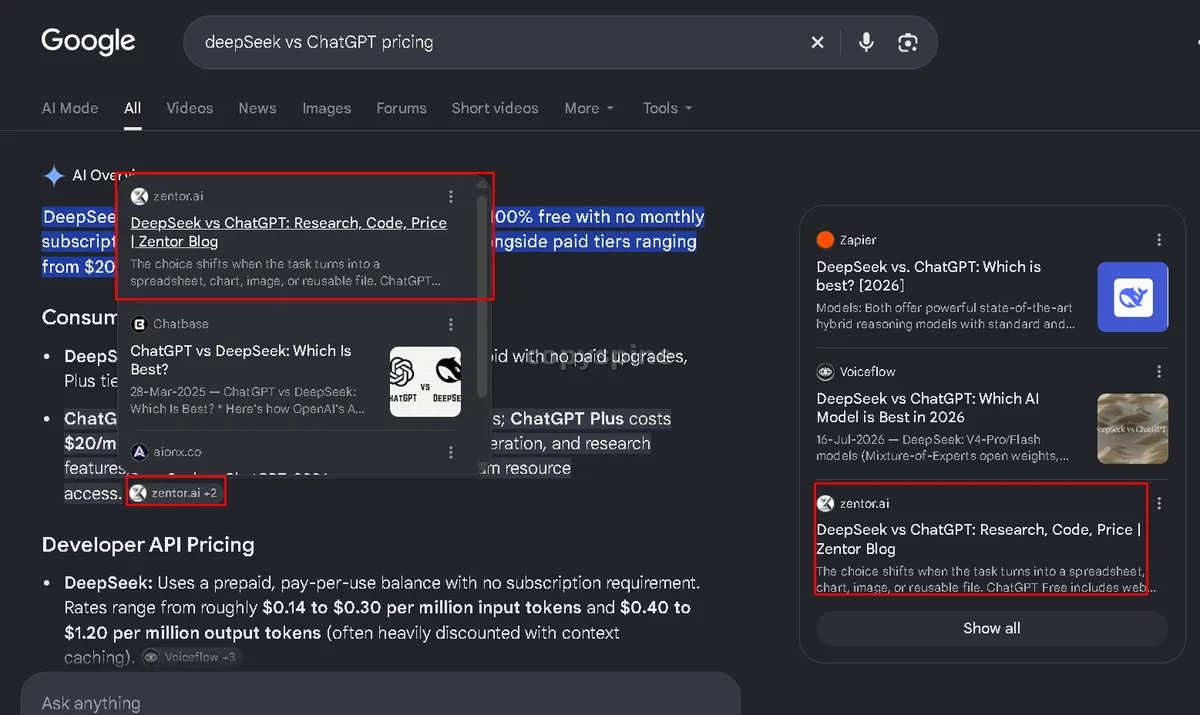Open the Videos tab
Image resolution: width=1200 pixels, height=715 pixels.
pyautogui.click(x=190, y=108)
